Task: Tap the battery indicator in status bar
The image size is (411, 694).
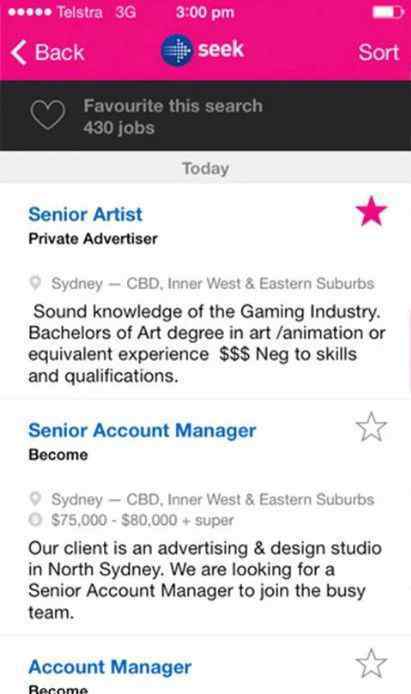Action: pyautogui.click(x=388, y=12)
